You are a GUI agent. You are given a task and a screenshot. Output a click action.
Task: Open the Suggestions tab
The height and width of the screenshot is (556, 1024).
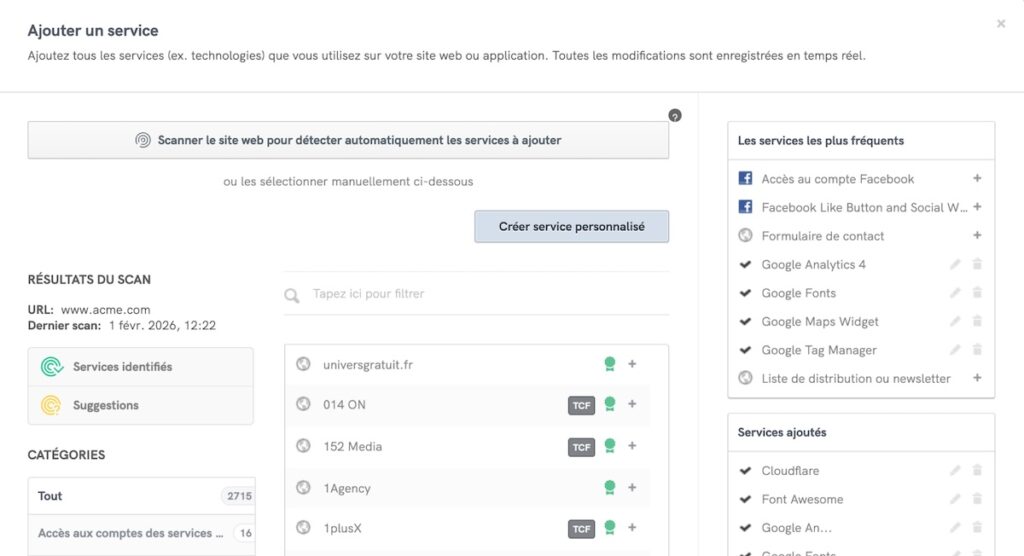(x=140, y=405)
